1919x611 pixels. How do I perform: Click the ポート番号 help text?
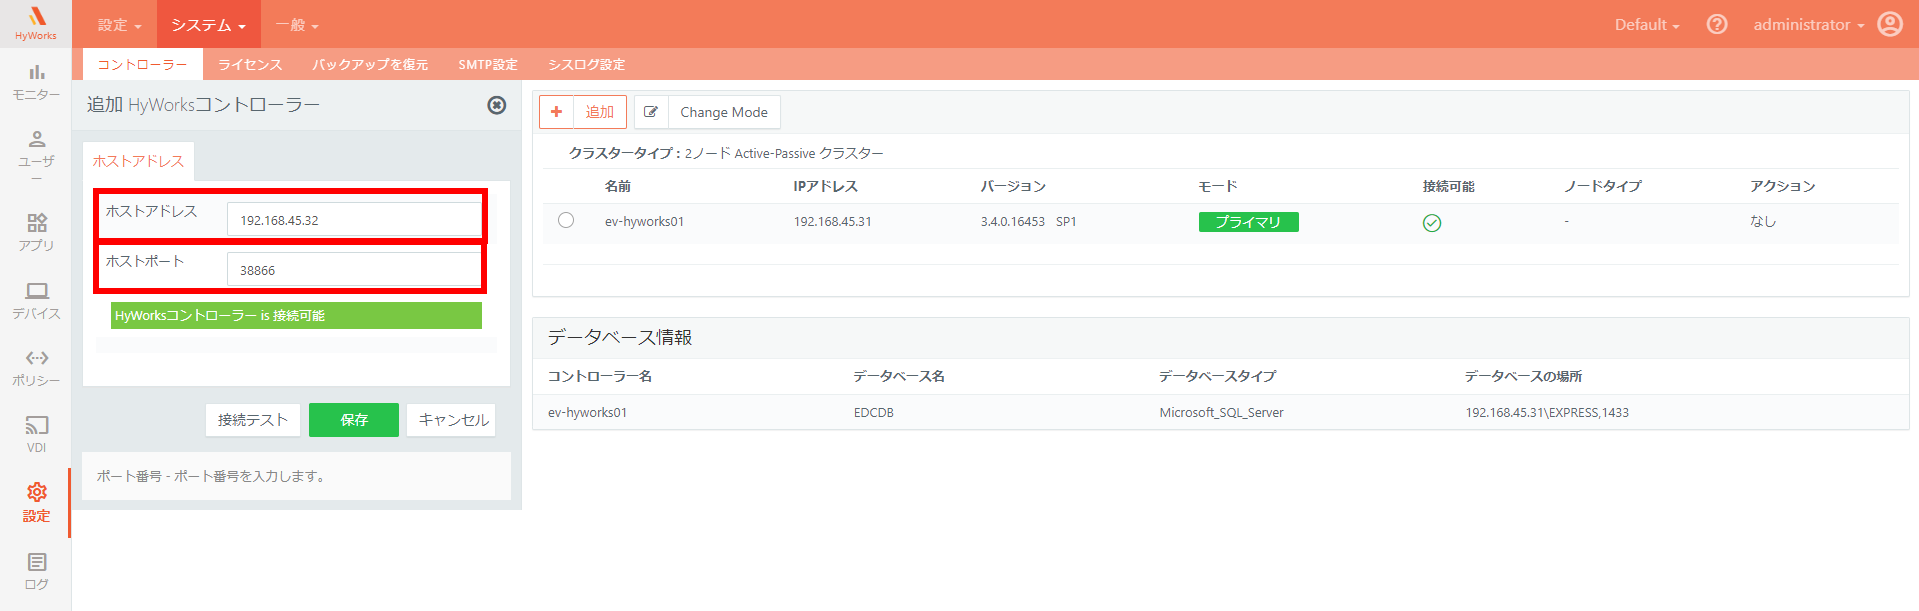click(x=210, y=476)
